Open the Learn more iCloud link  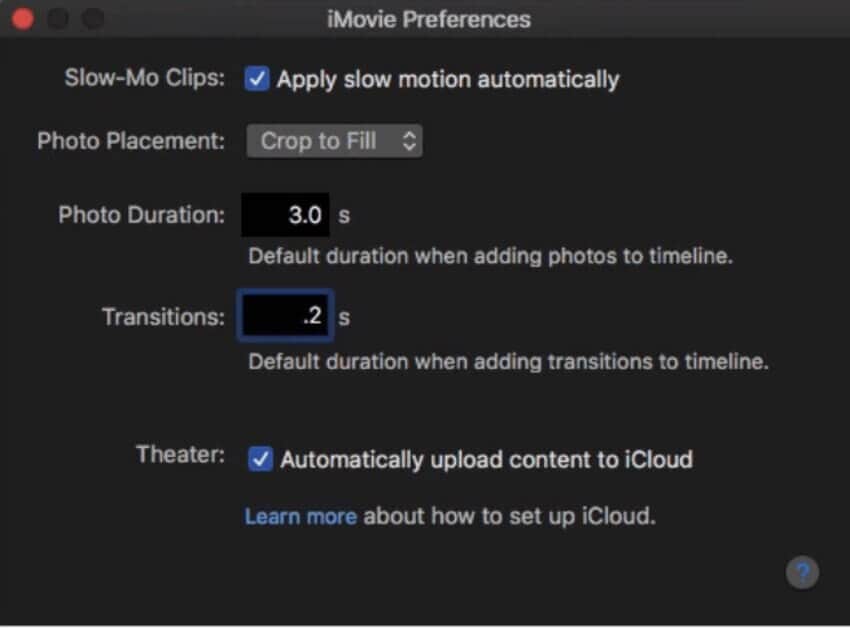coord(300,517)
